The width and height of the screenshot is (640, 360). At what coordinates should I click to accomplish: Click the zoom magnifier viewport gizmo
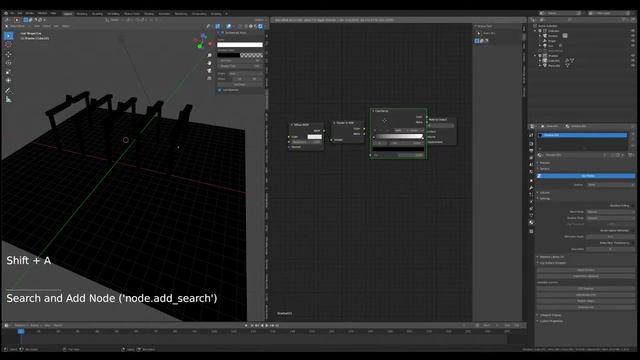pyautogui.click(x=209, y=56)
